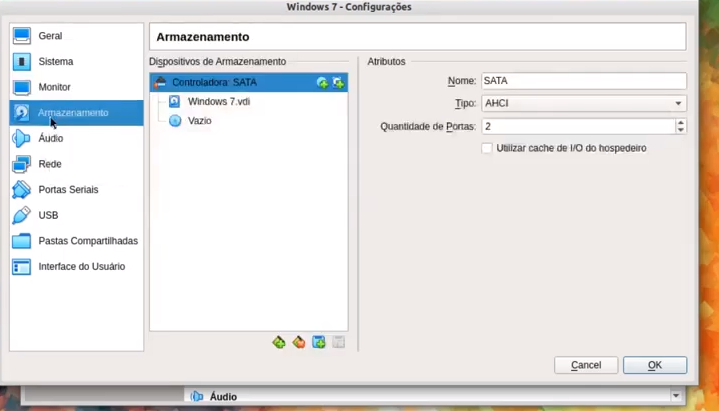
Task: Decrease the Quantidade de Portas value
Action: pos(680,131)
